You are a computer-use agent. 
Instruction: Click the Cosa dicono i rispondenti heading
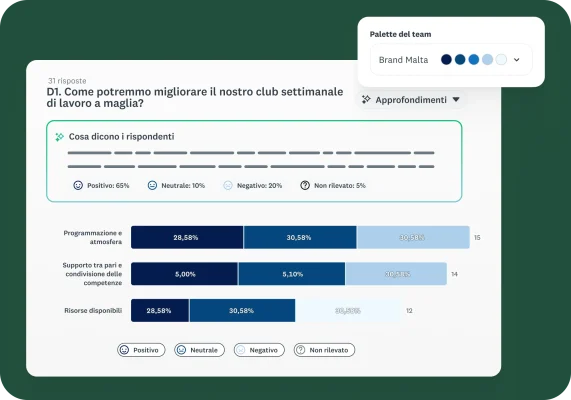pyautogui.click(x=121, y=137)
